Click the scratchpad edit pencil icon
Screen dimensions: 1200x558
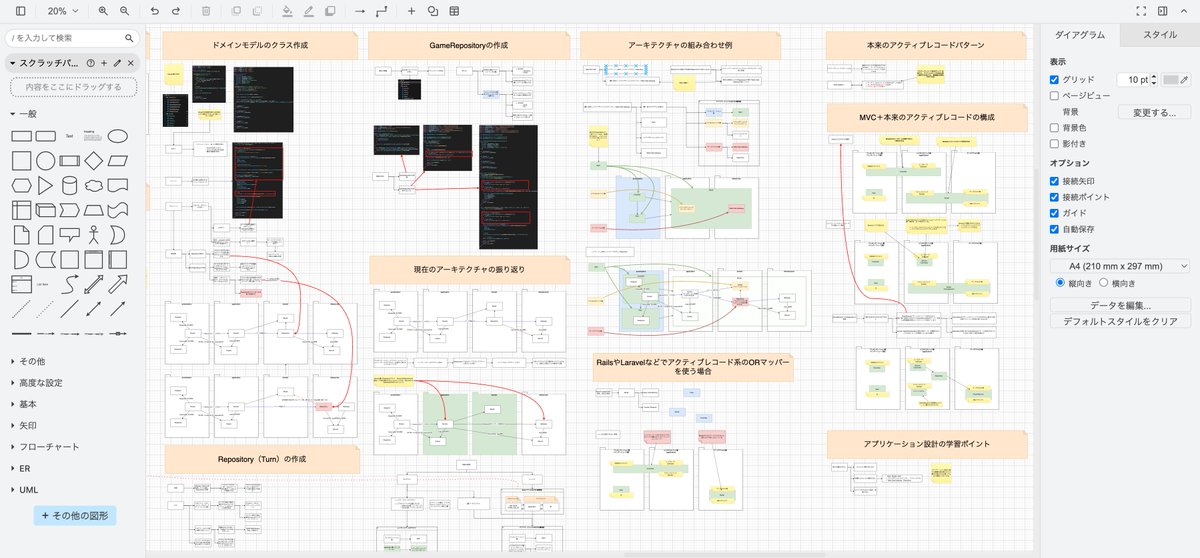(117, 63)
